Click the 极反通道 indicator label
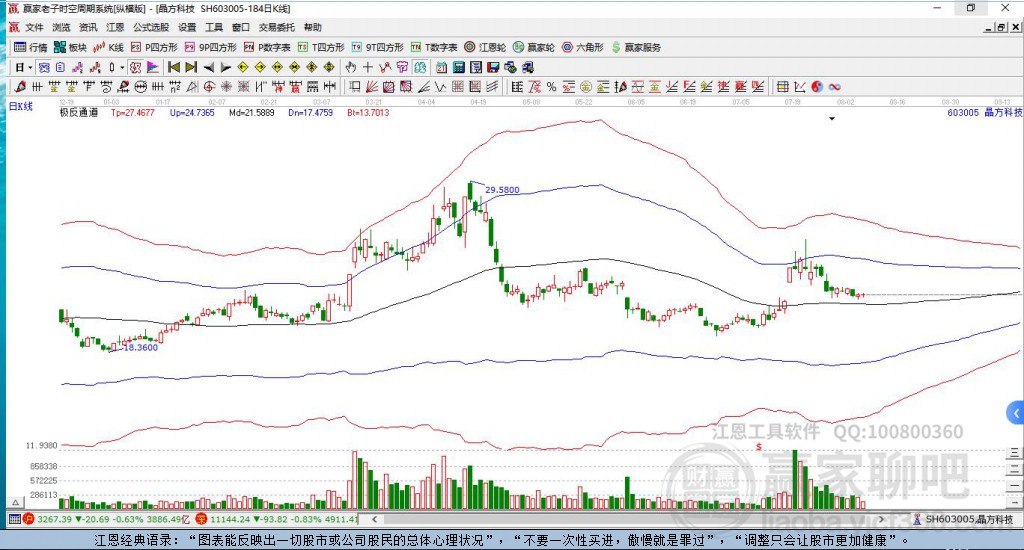The height and width of the screenshot is (550, 1024). [x=79, y=112]
